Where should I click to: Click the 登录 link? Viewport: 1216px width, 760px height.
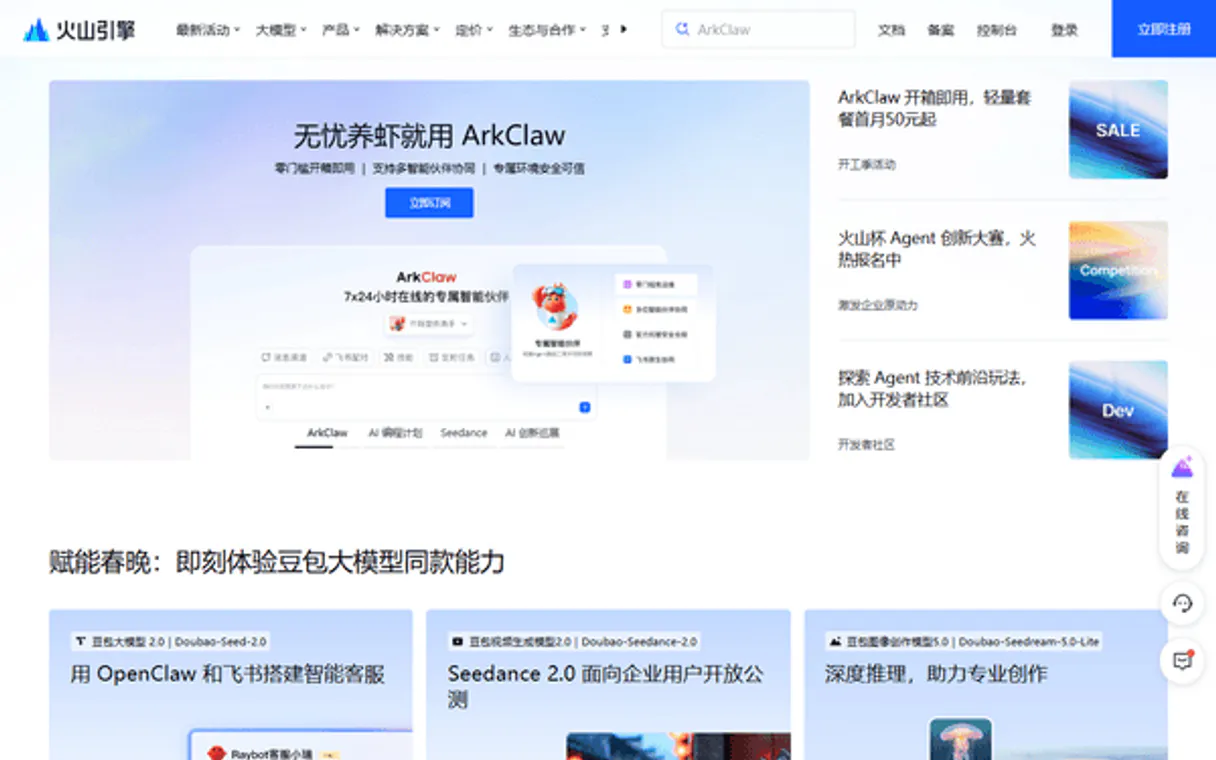pos(1064,30)
